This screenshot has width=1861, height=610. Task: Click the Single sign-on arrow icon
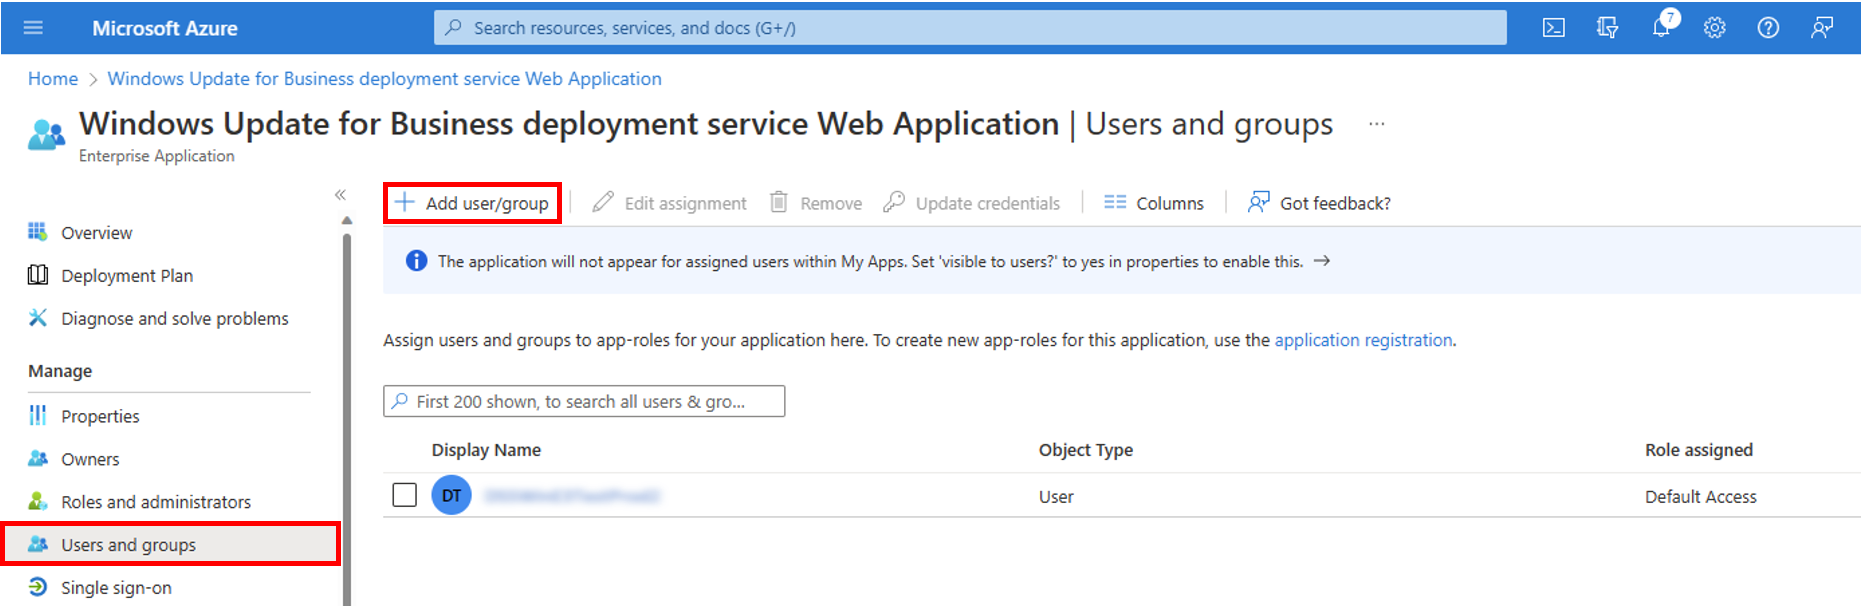pyautogui.click(x=38, y=587)
